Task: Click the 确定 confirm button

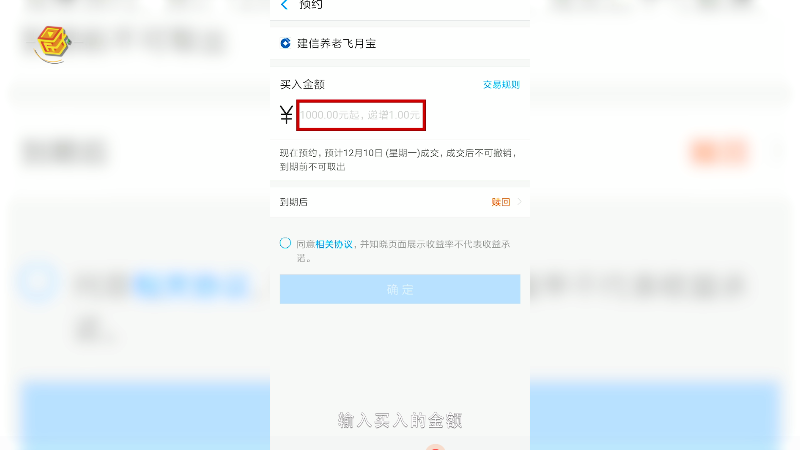Action: click(x=400, y=289)
